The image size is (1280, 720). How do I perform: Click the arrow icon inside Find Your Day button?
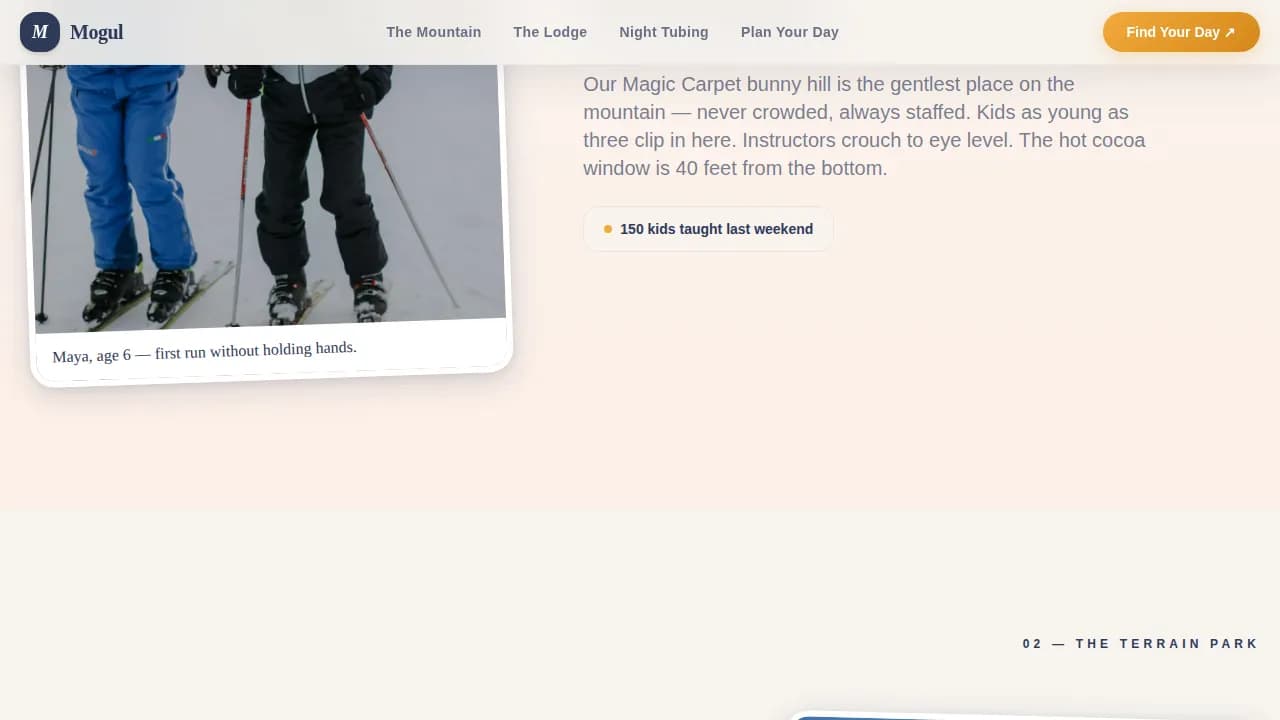[1228, 31]
